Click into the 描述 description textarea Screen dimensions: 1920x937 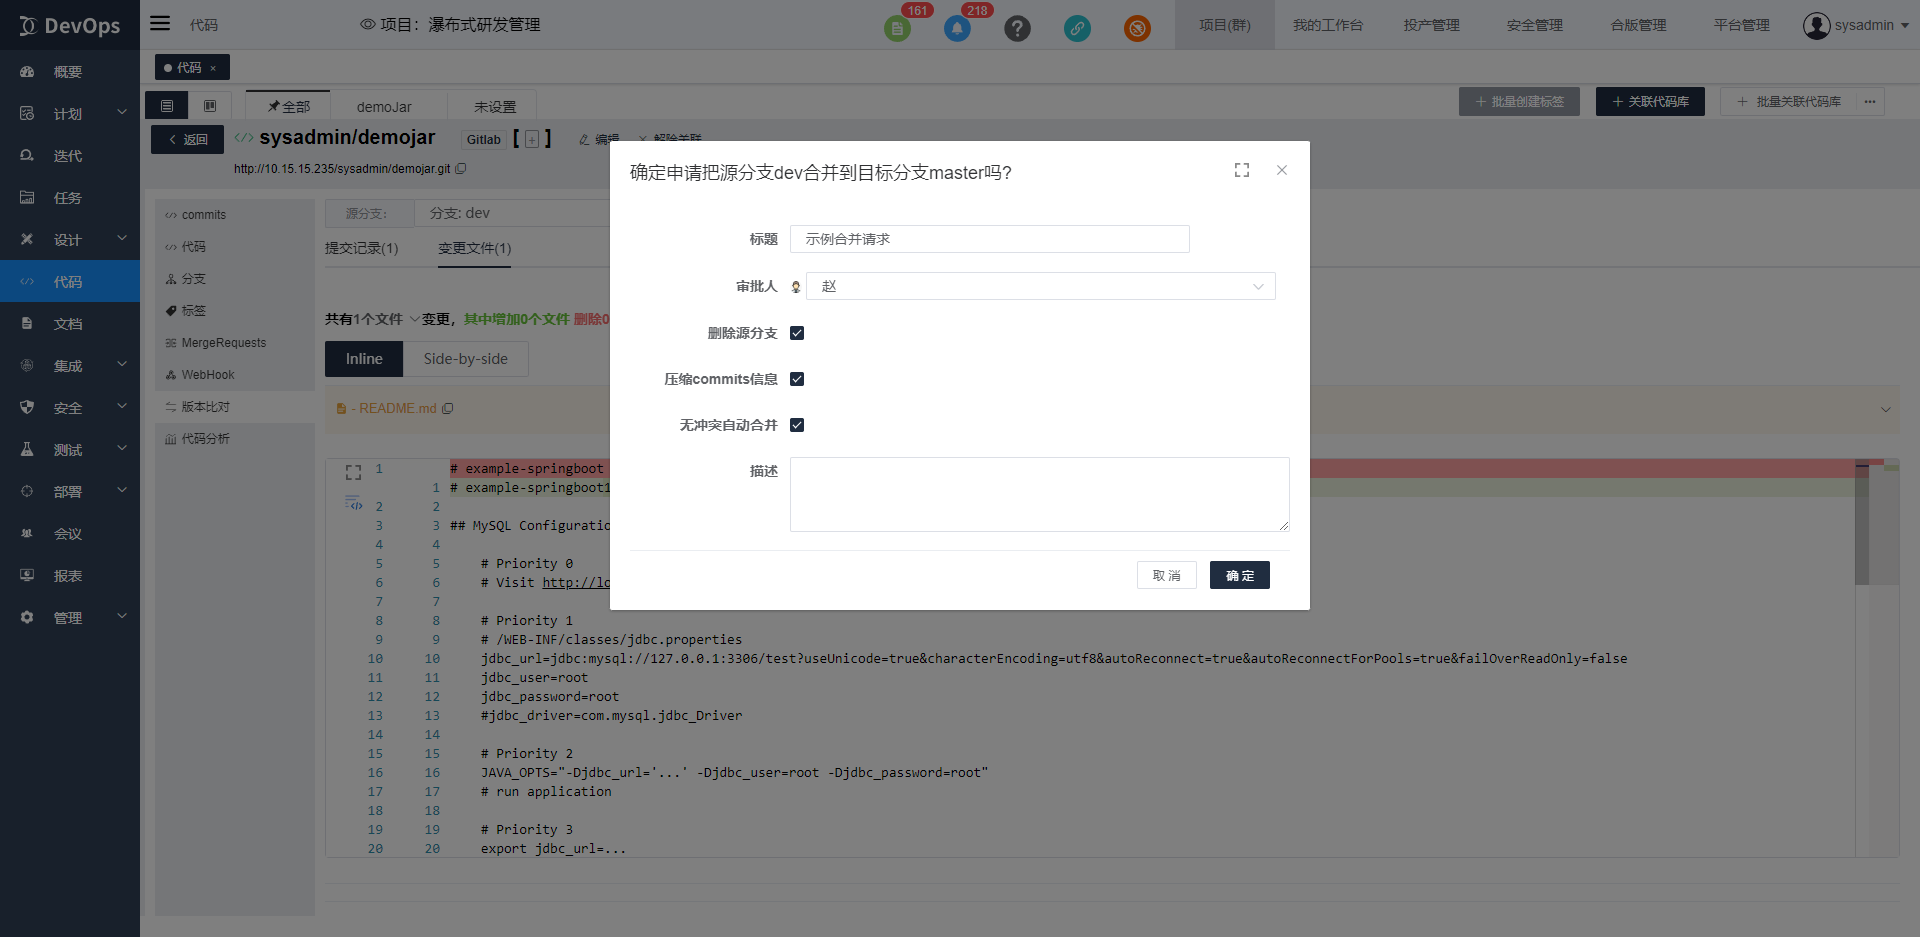coord(1039,494)
